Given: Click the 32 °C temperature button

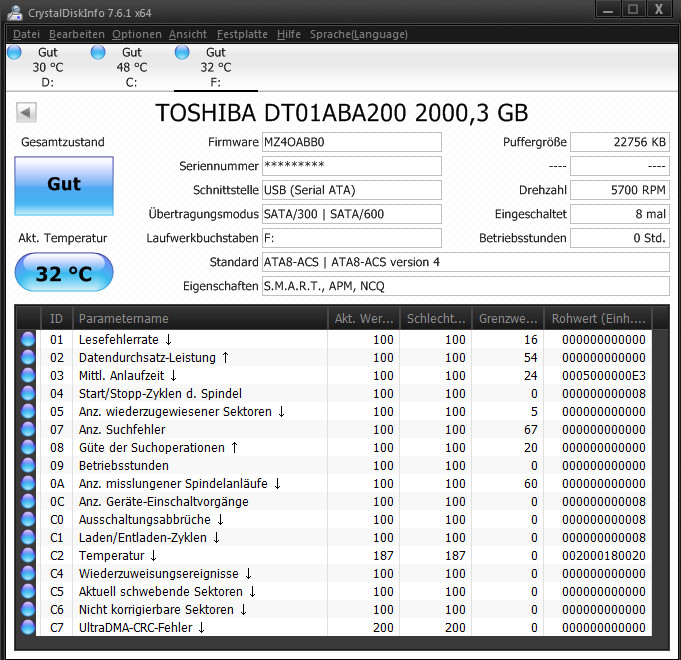Looking at the screenshot, I should pos(64,272).
